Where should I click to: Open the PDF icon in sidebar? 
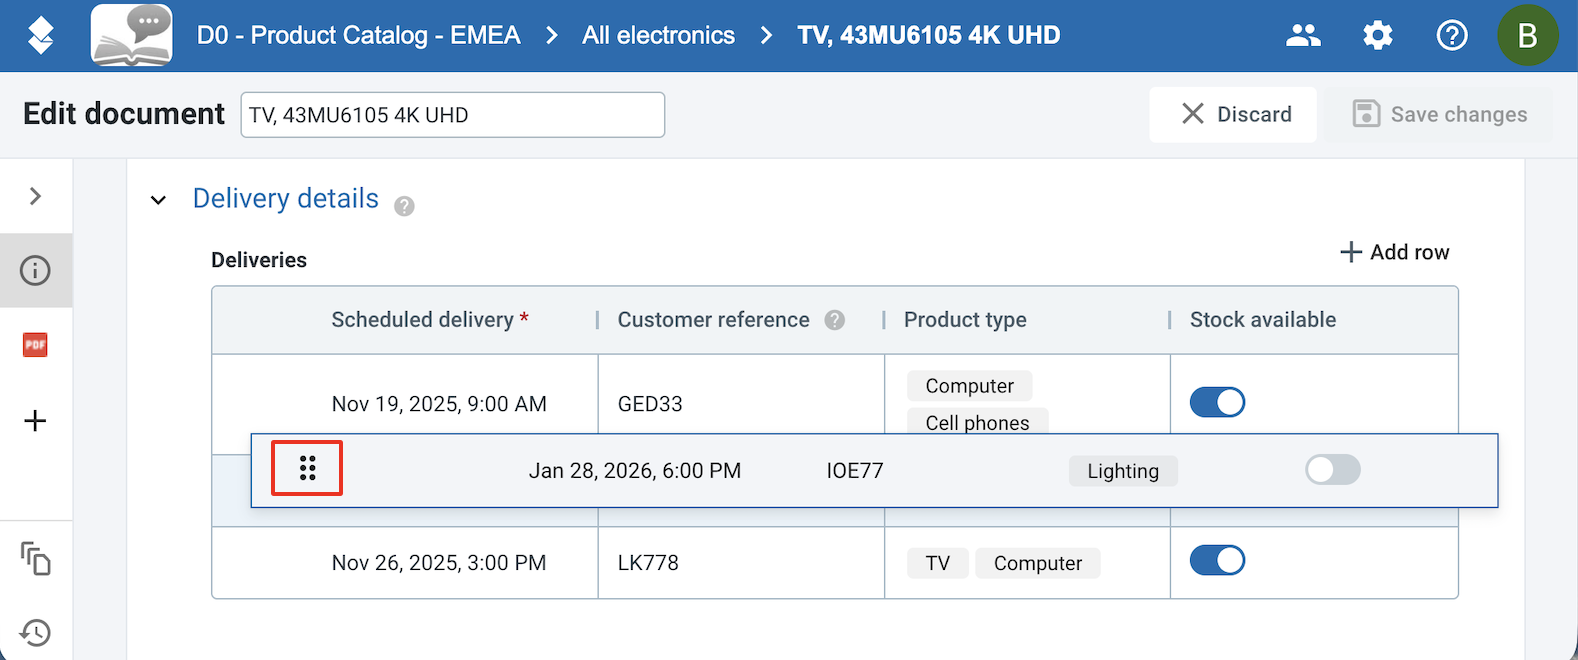click(35, 345)
